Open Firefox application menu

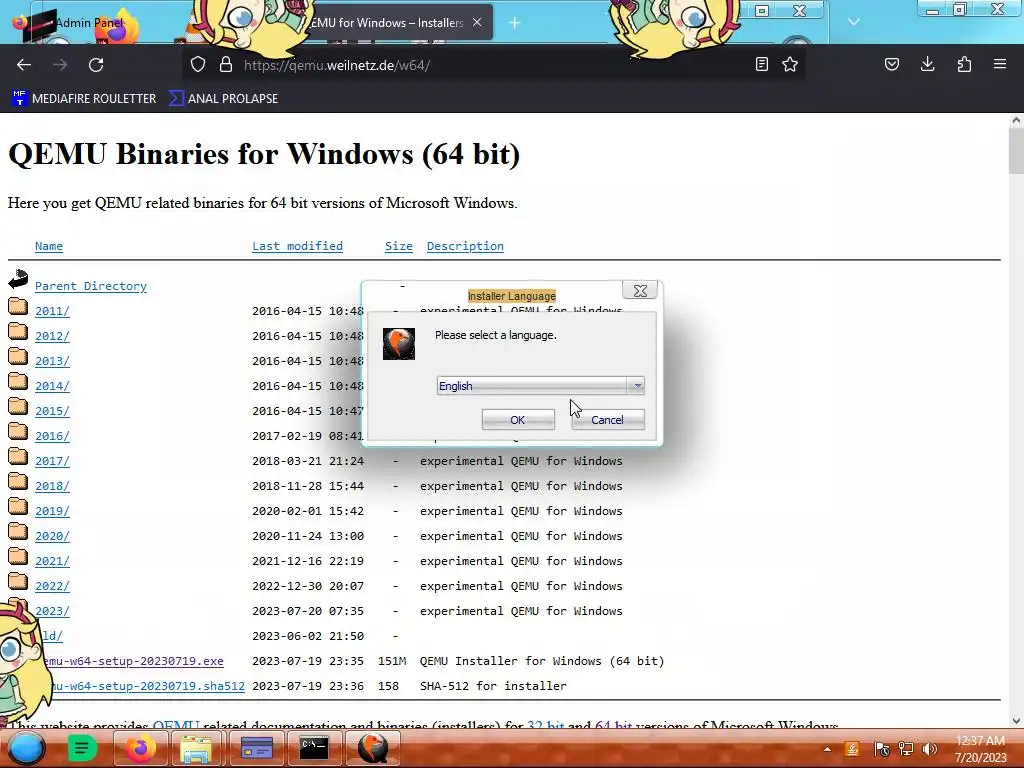(1000, 64)
